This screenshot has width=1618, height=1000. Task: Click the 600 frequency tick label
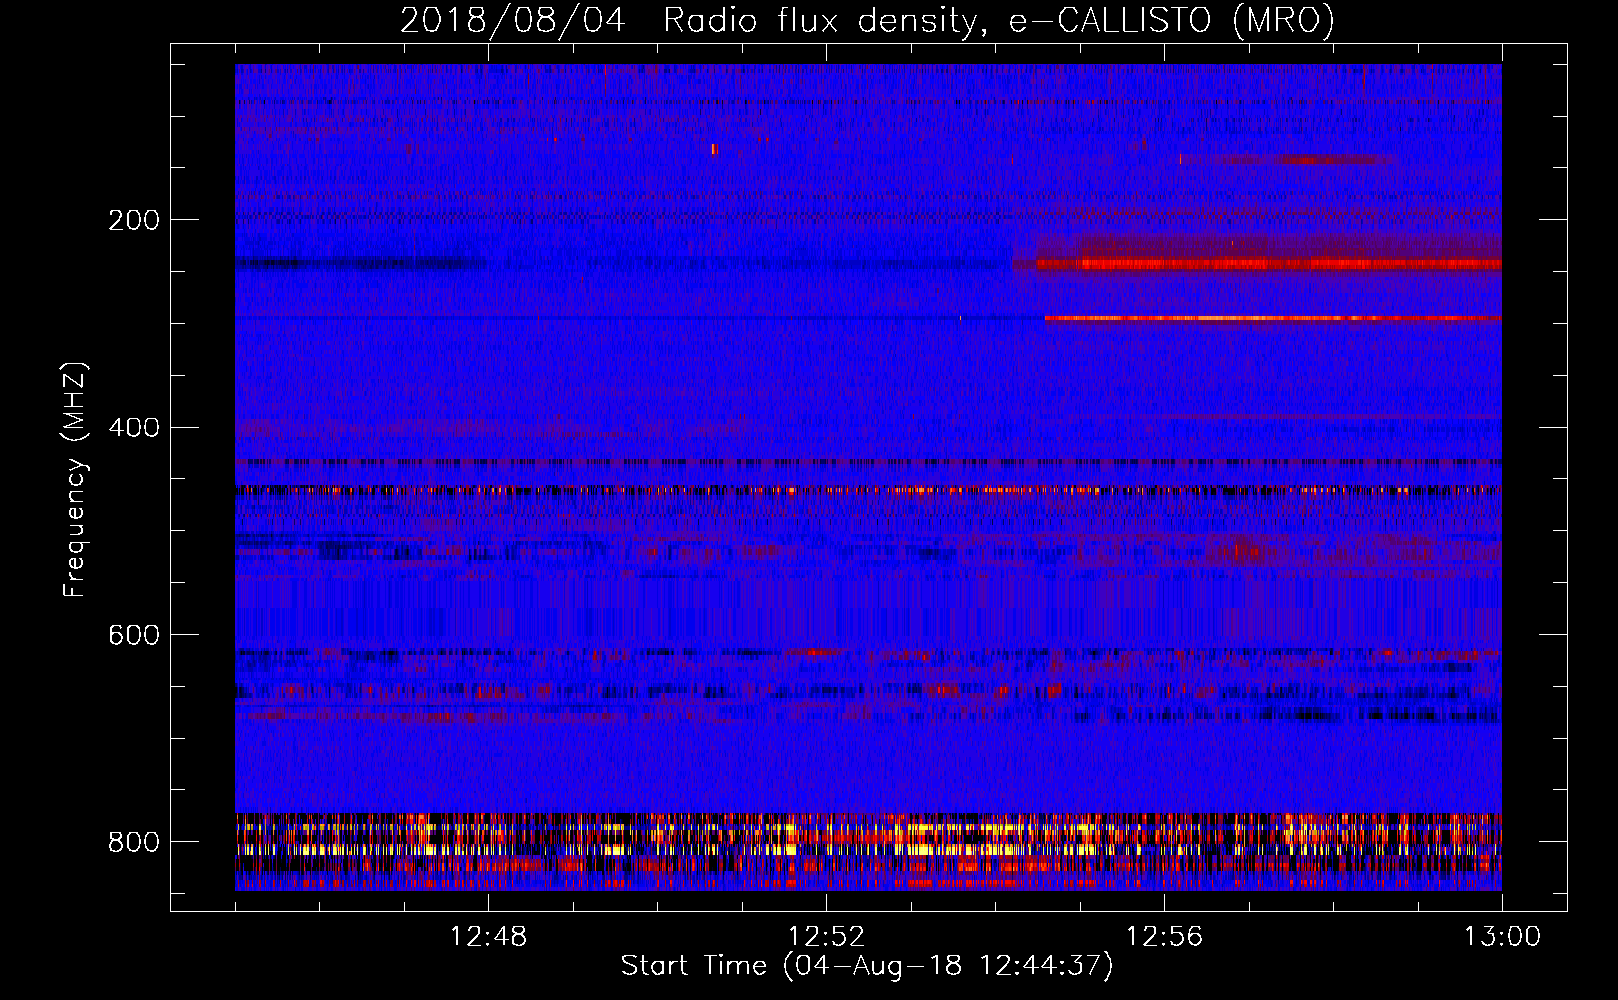coord(133,636)
